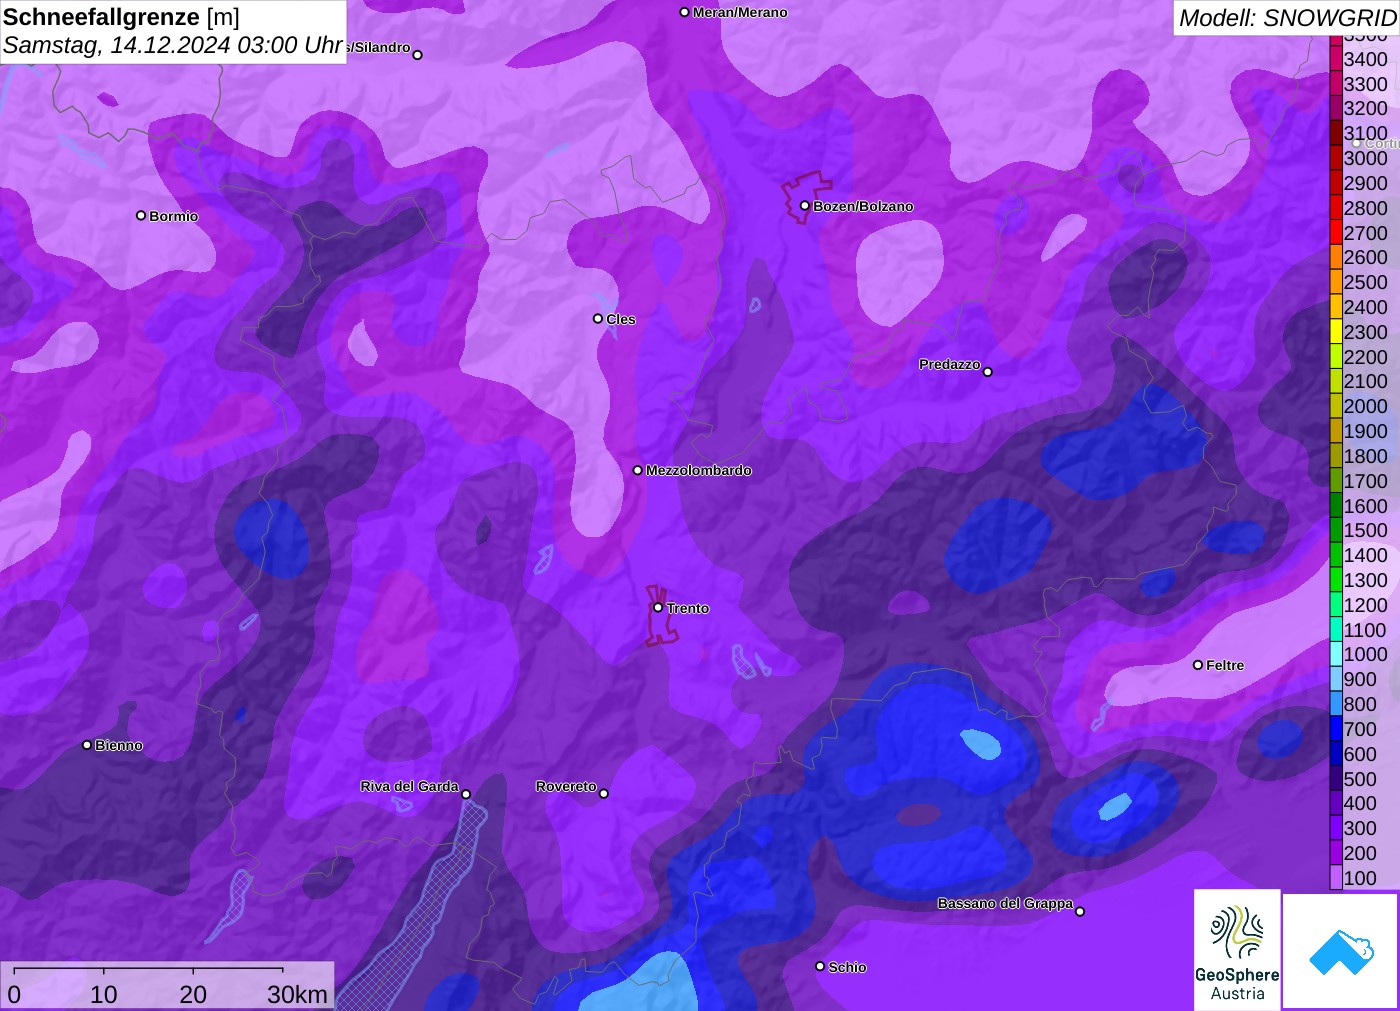Click the Bozen/Bolzano label text
The width and height of the screenshot is (1400, 1011).
pos(863,206)
